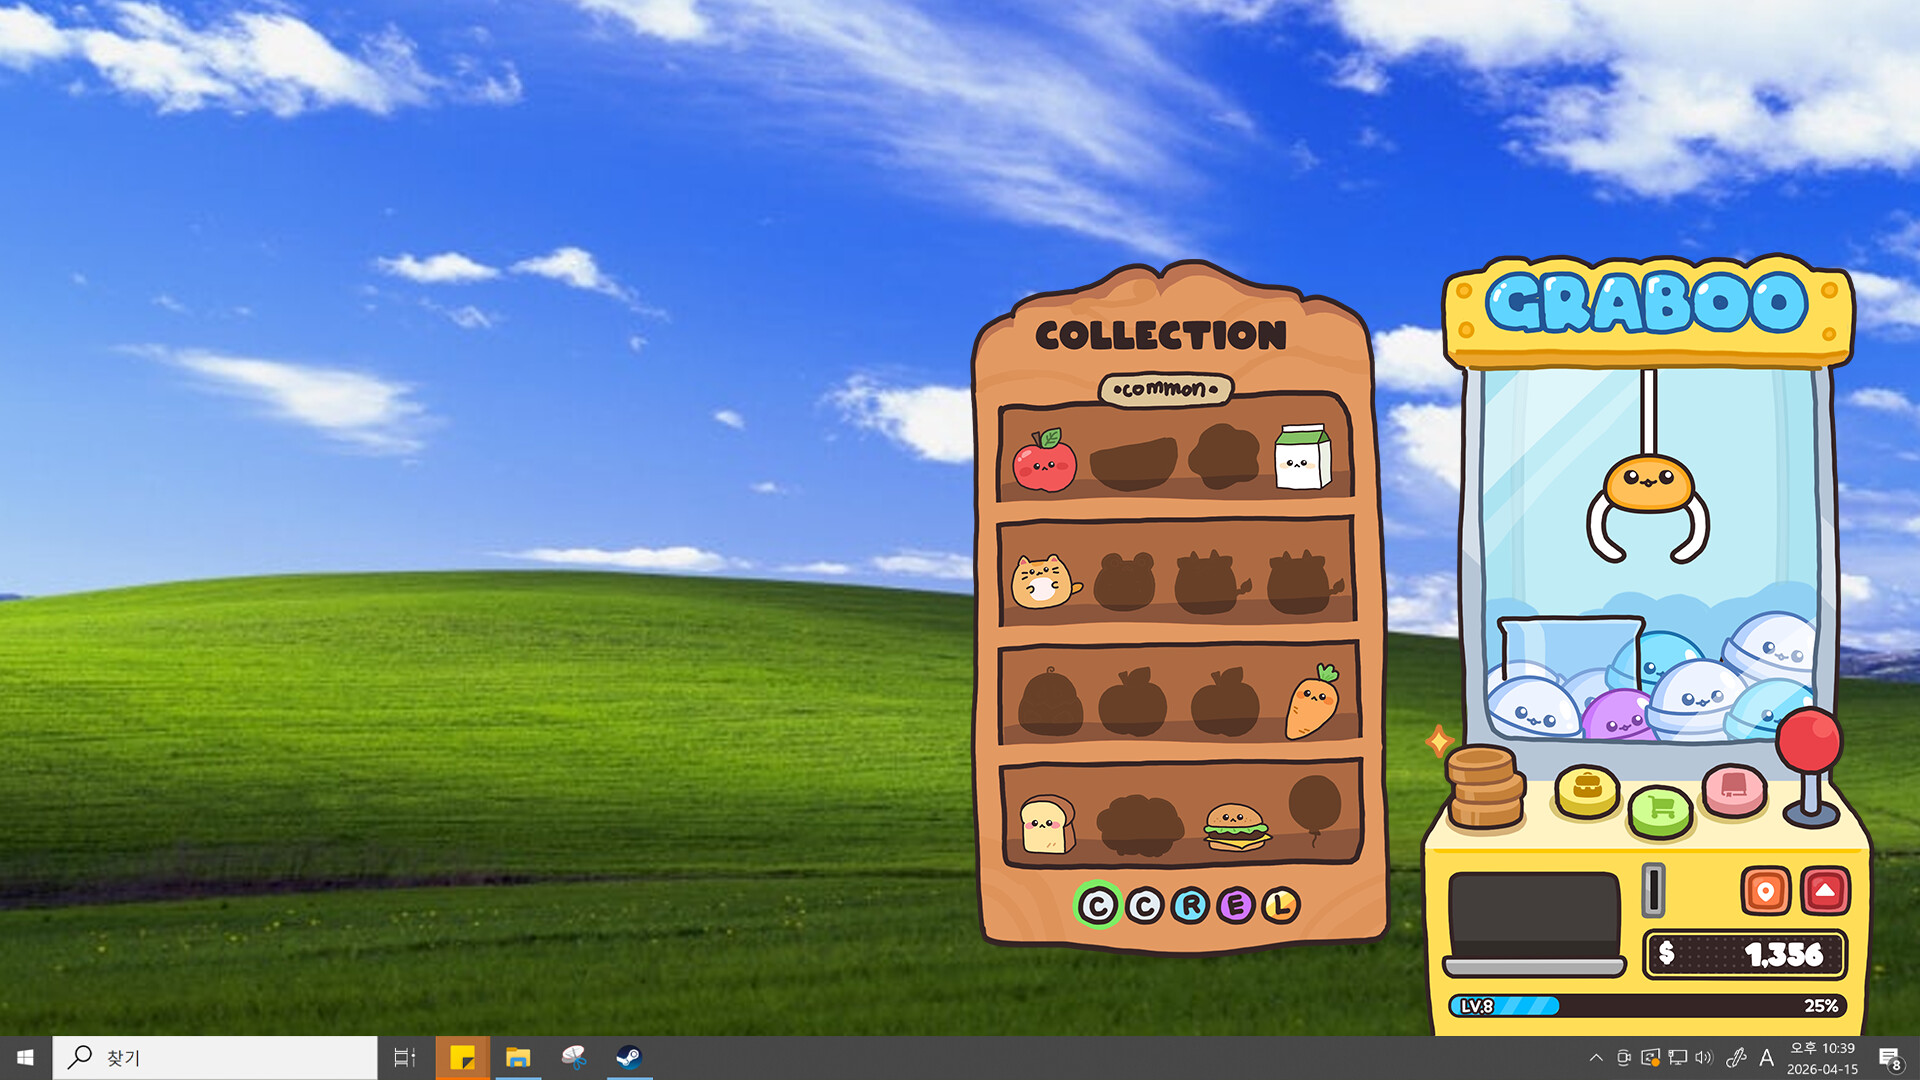The height and width of the screenshot is (1080, 1920).
Task: Click the 'common' label on the collection
Action: (x=1165, y=389)
